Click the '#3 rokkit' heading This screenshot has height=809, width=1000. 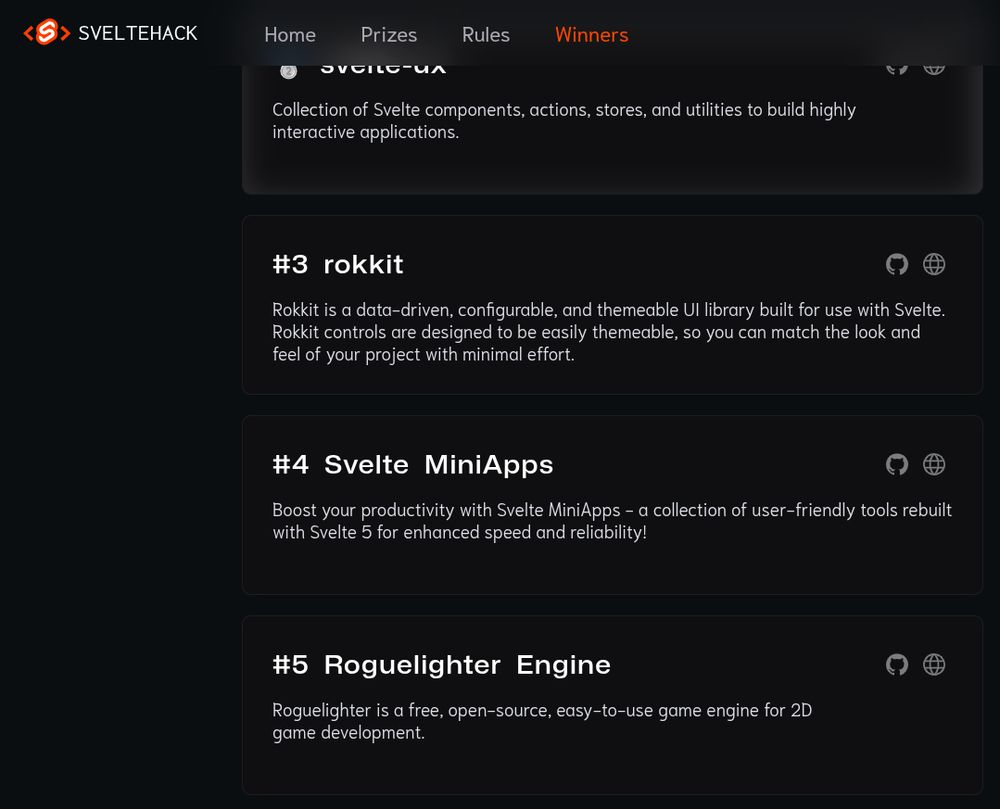point(338,265)
